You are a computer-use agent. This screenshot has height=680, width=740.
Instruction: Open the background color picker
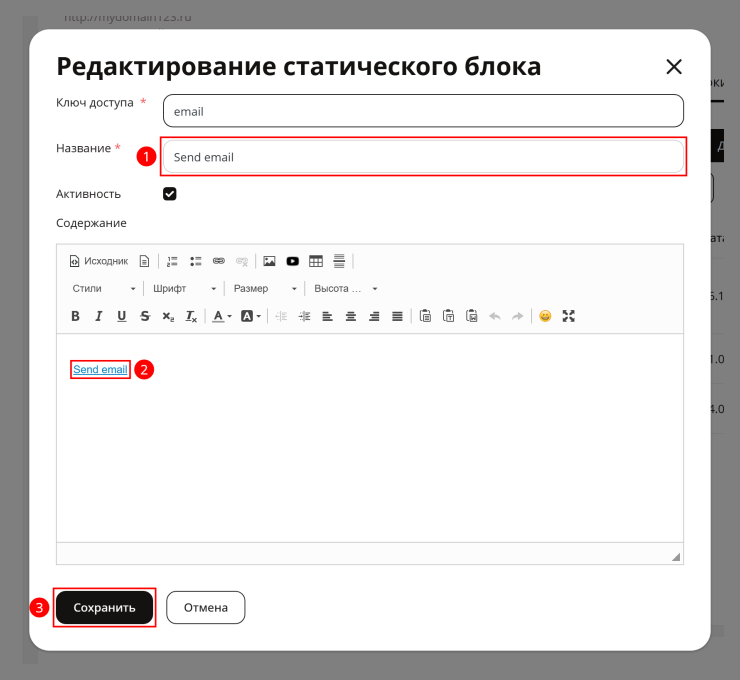coord(251,316)
